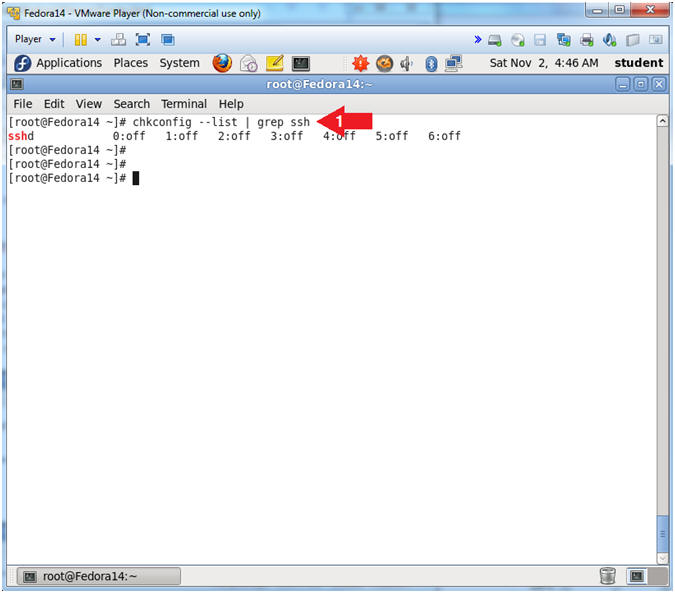Open the Terminal menu in terminal
Viewport: 675px width, 593px height.
click(184, 104)
